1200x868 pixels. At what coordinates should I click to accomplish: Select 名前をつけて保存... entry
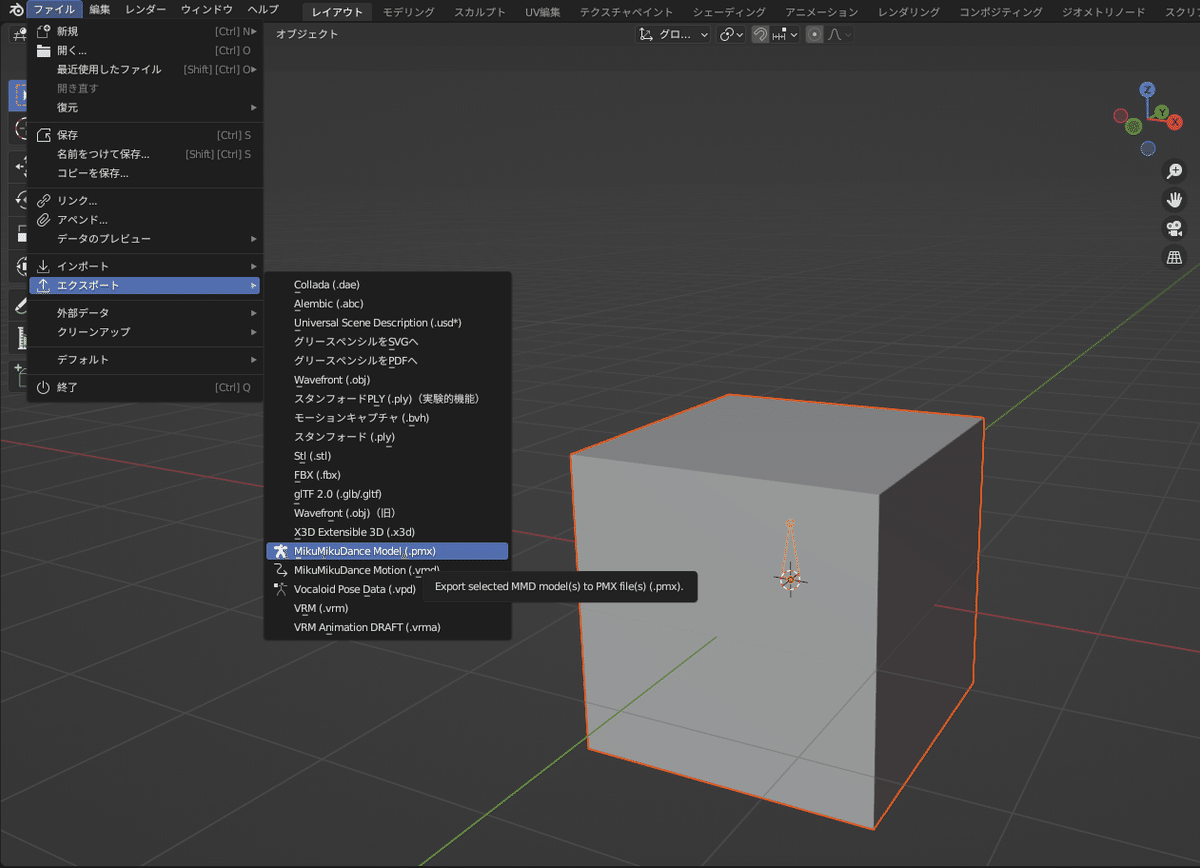pyautogui.click(x=145, y=154)
